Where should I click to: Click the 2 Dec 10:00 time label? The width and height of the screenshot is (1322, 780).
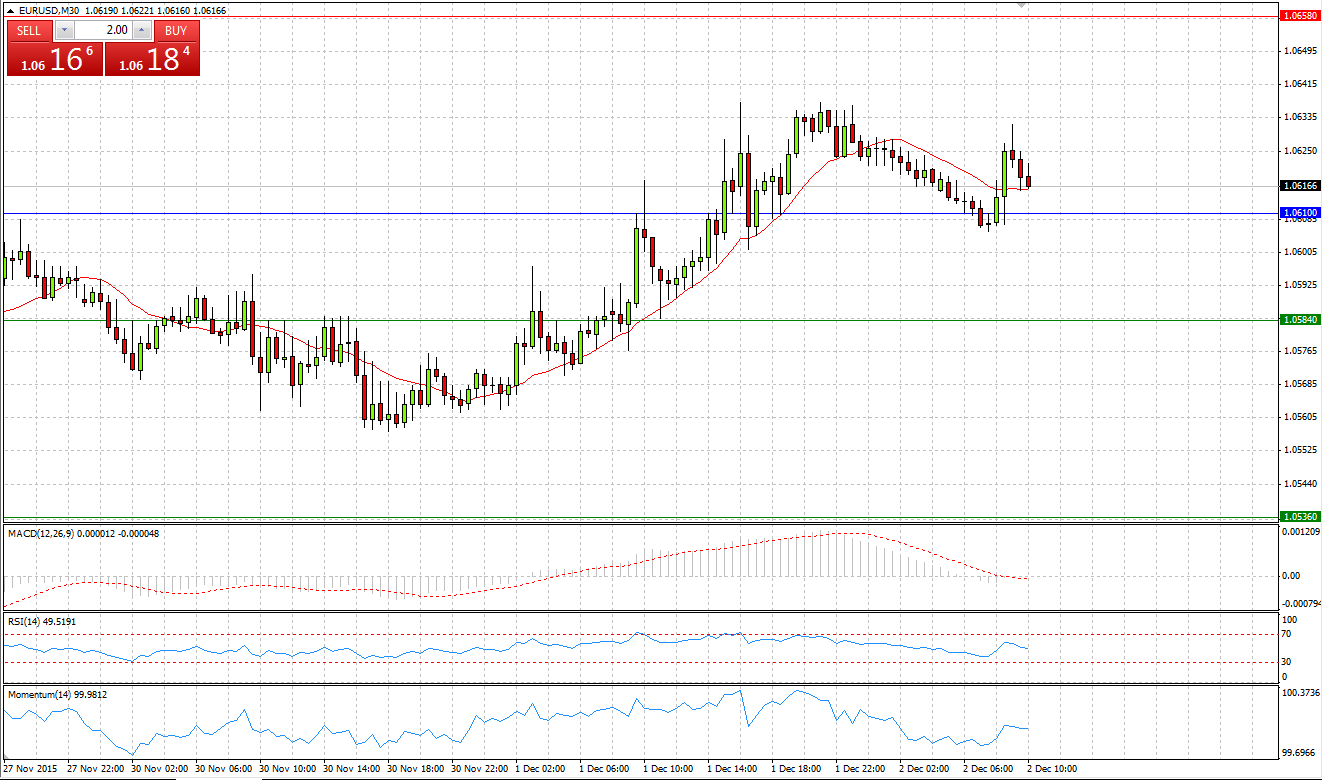1052,770
